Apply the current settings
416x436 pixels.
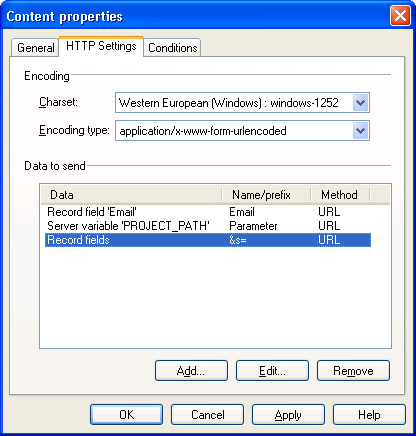click(x=288, y=415)
